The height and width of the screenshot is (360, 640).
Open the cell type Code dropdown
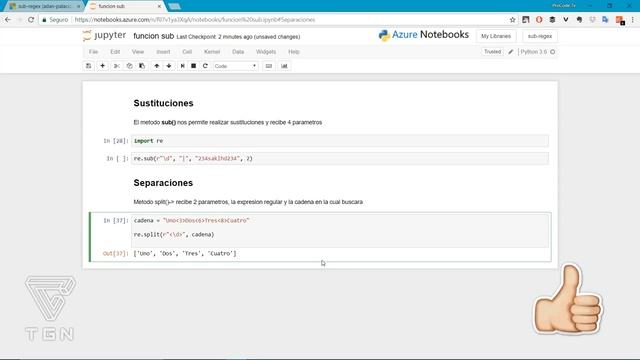(x=236, y=66)
